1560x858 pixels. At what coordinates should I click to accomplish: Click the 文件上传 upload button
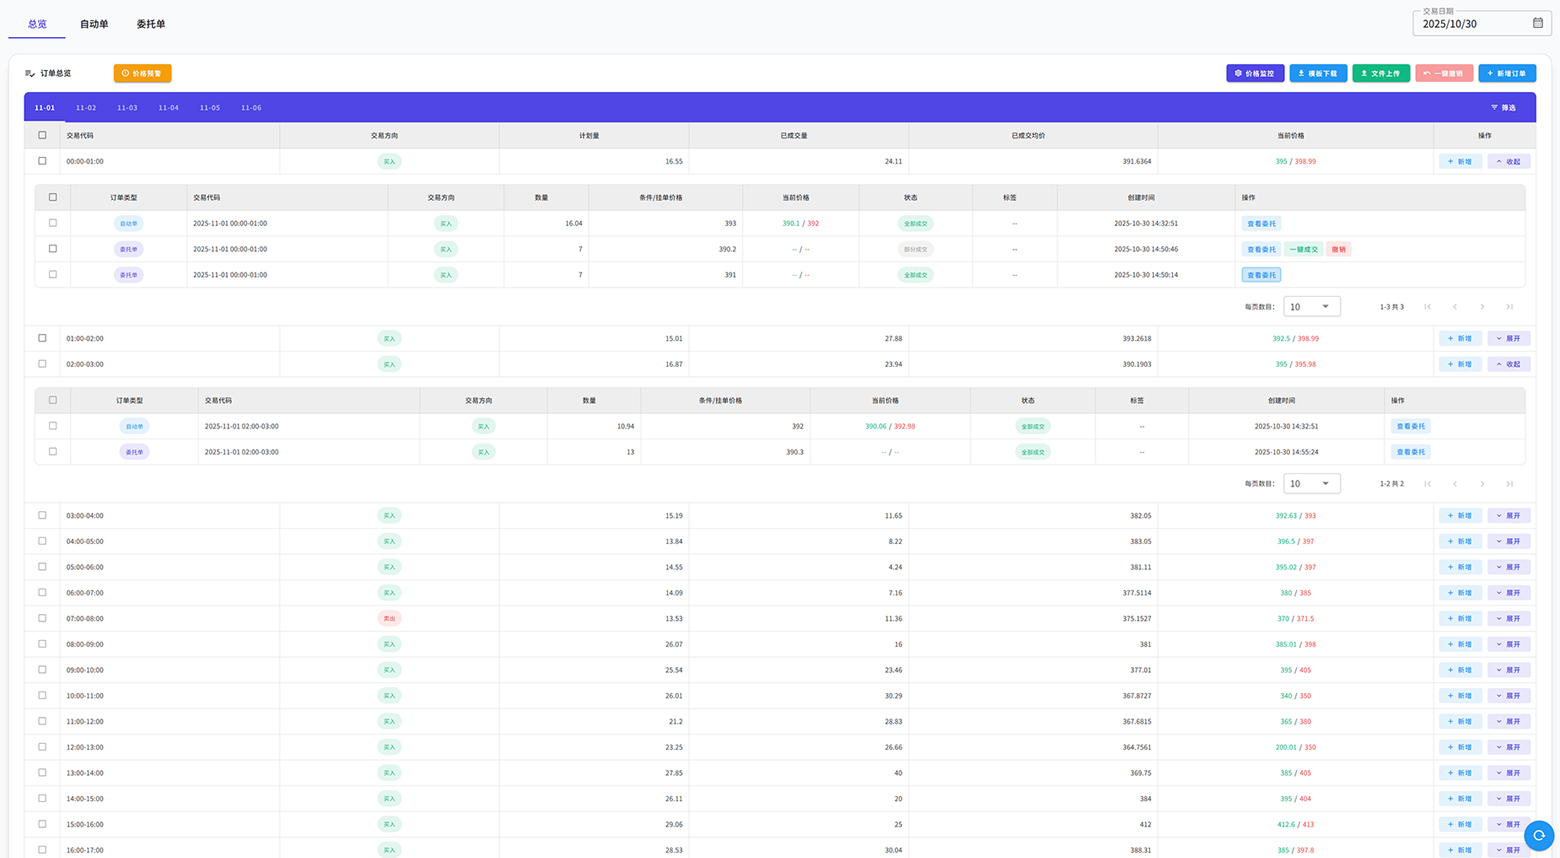pos(1380,73)
